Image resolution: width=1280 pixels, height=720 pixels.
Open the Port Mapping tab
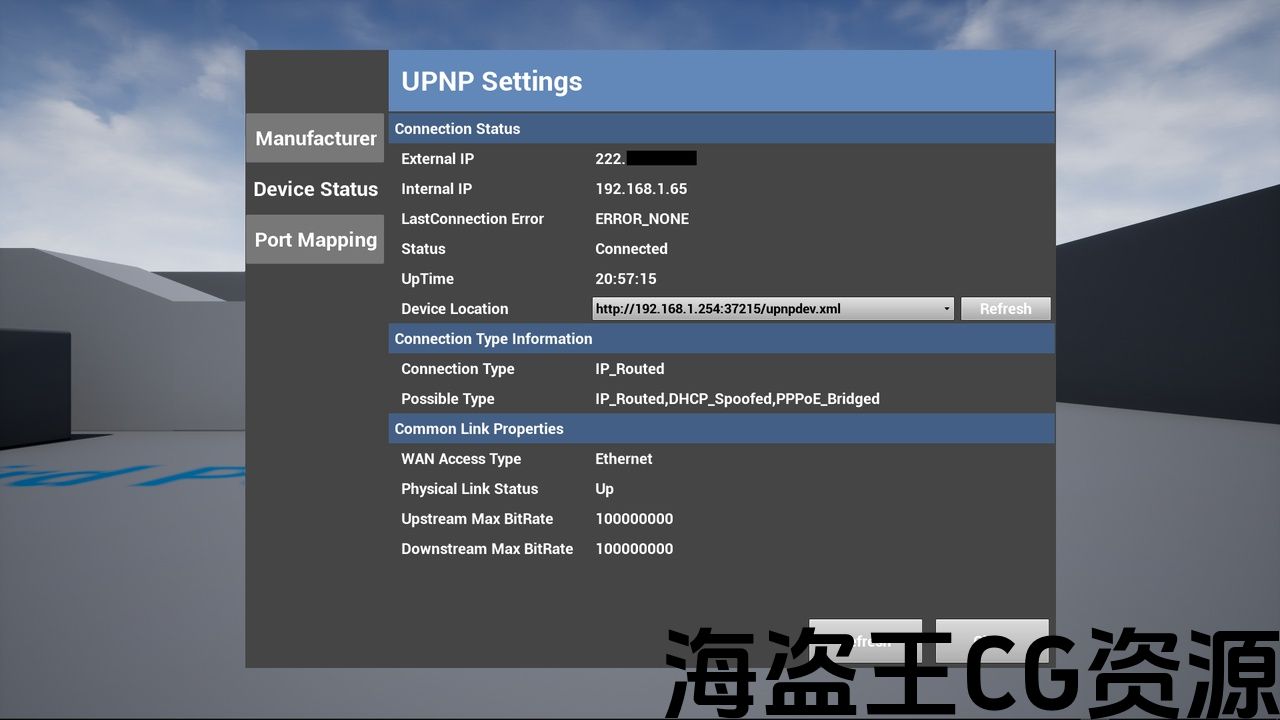point(315,240)
